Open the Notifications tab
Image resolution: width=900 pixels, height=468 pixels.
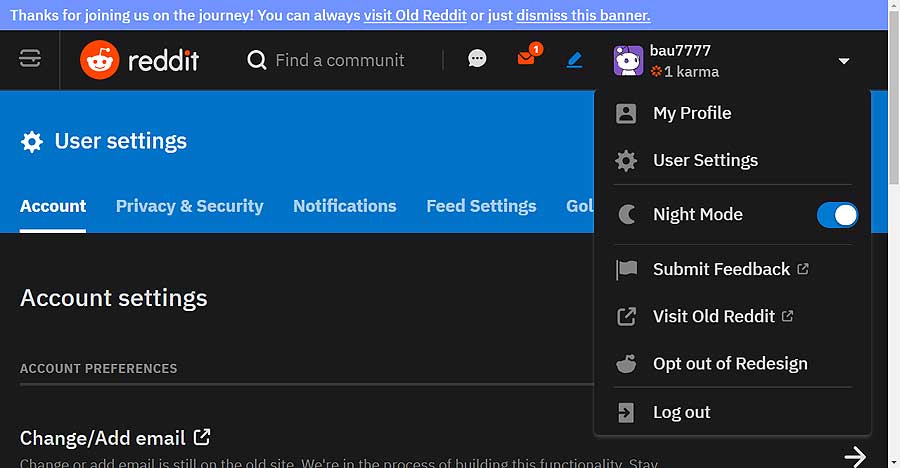[x=345, y=206]
